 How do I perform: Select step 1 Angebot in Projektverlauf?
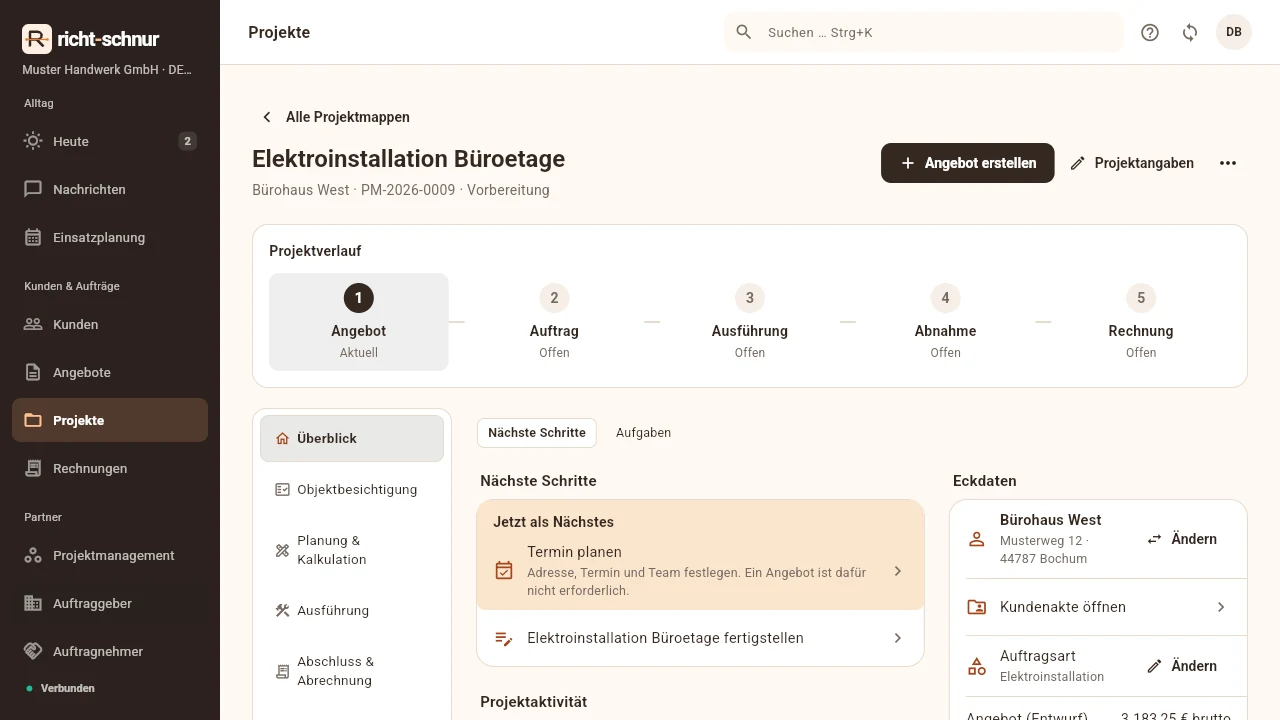359,322
